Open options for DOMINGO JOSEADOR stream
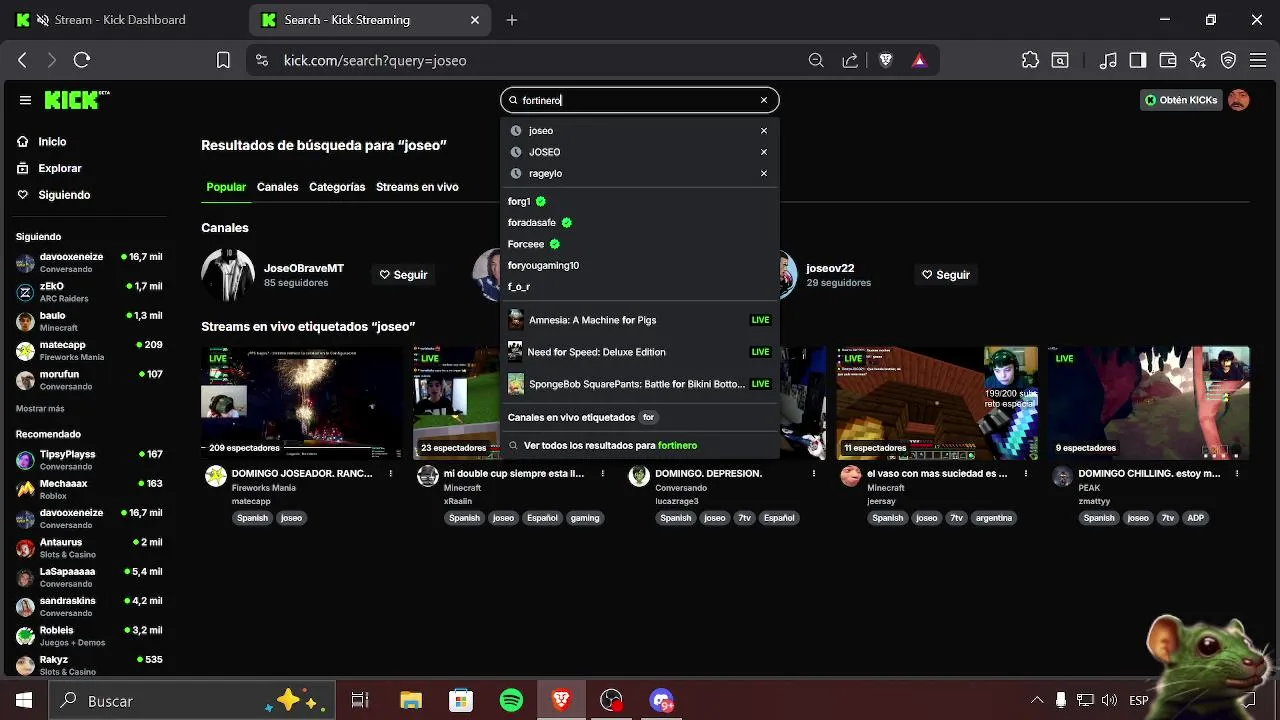Screen dimensions: 1280x720 (x=391, y=474)
